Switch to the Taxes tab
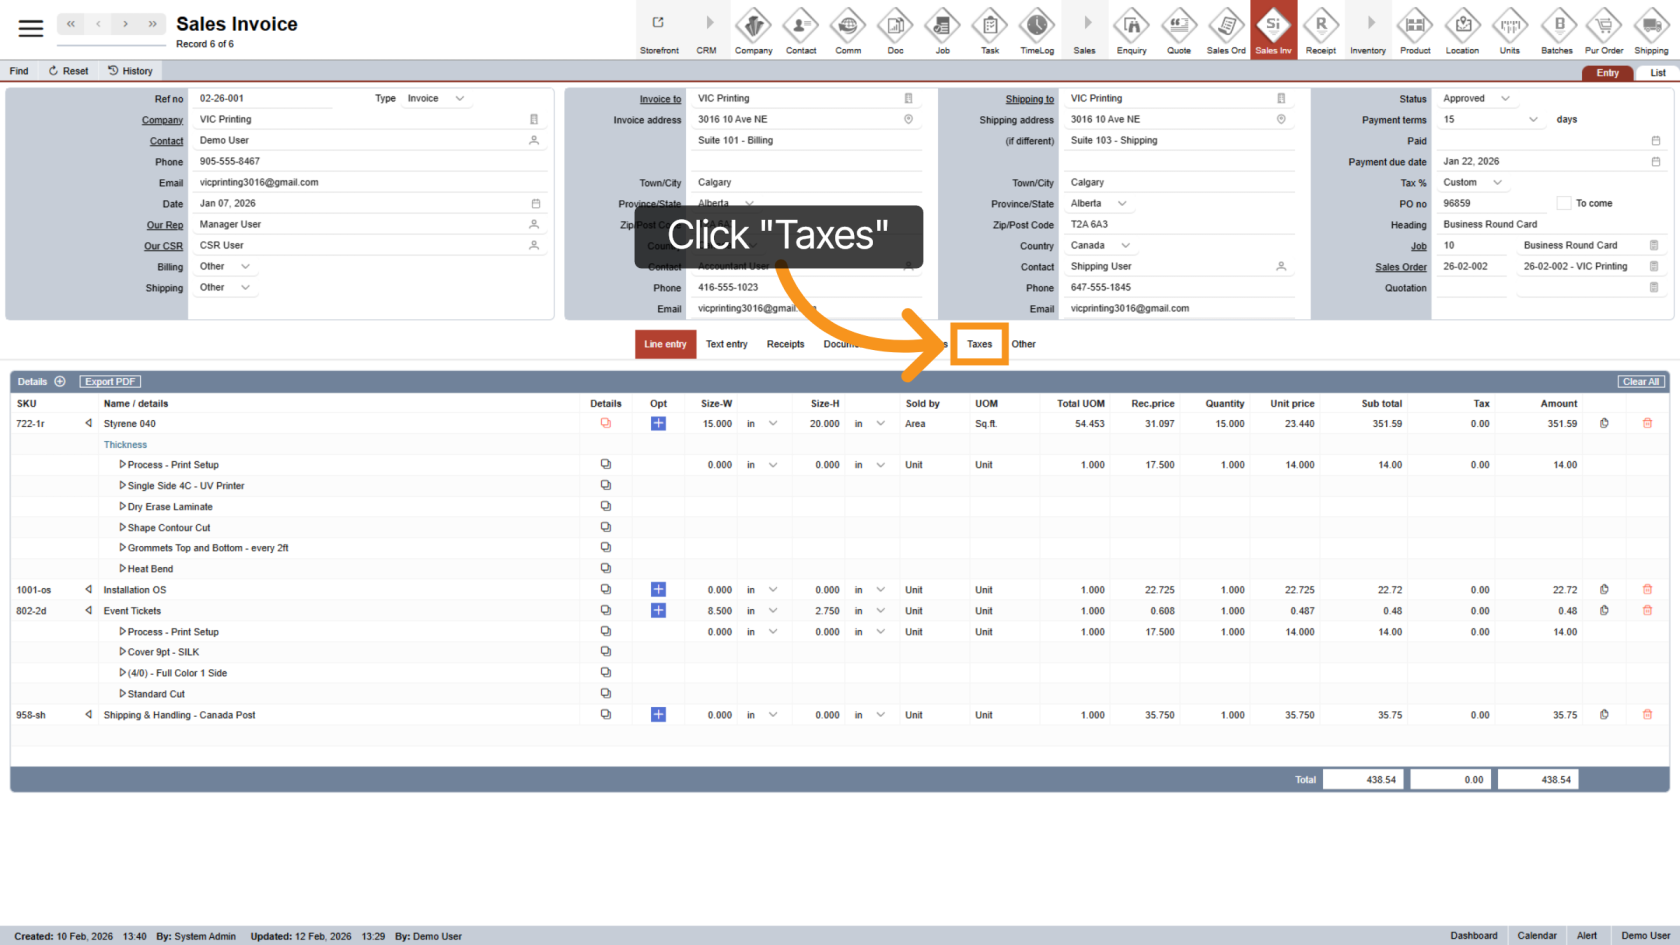Screen dimensions: 1680x945 (x=978, y=343)
